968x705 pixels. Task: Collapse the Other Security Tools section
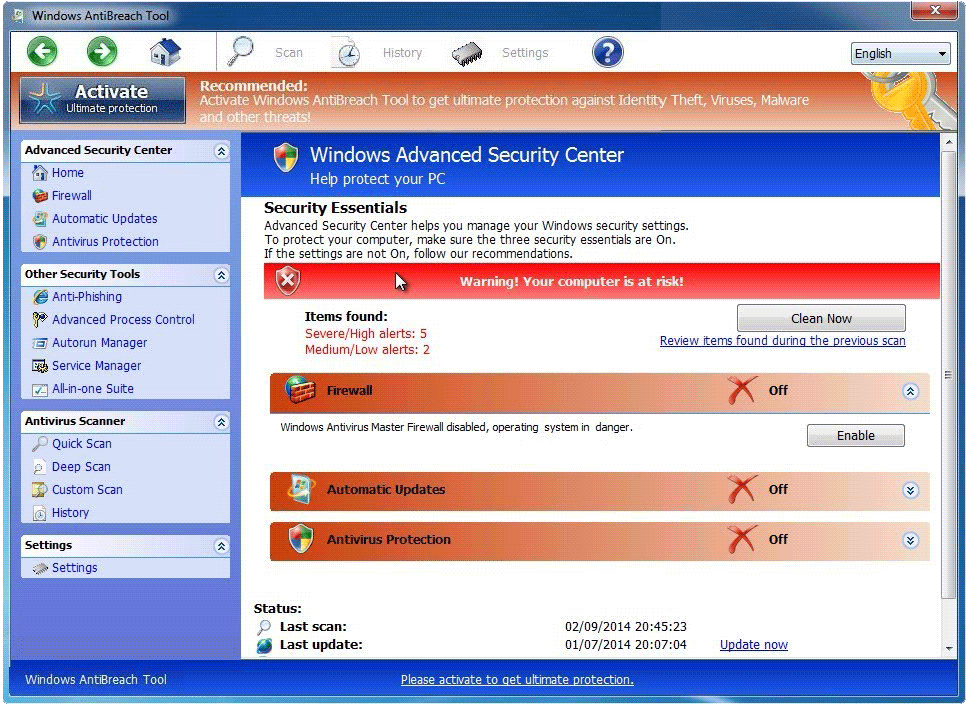[x=221, y=275]
